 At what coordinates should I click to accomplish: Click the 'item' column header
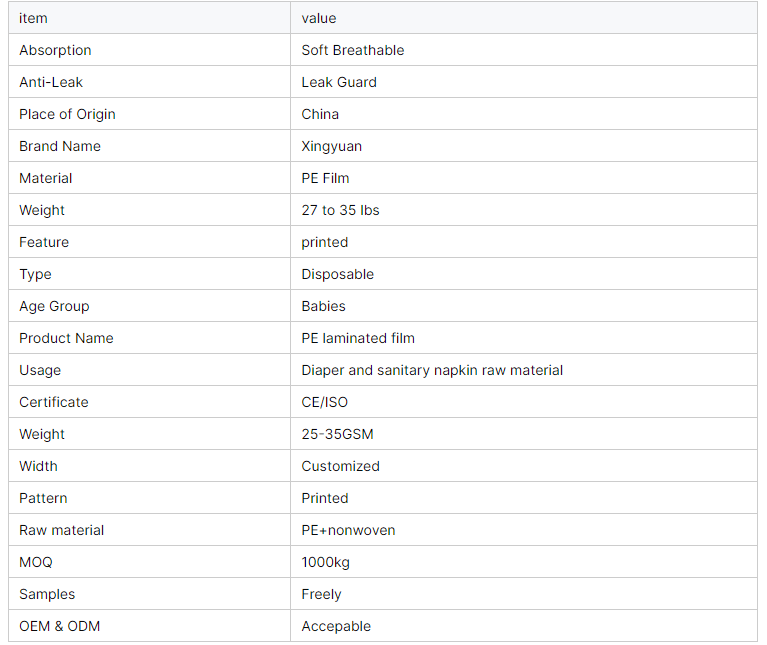click(x=33, y=18)
